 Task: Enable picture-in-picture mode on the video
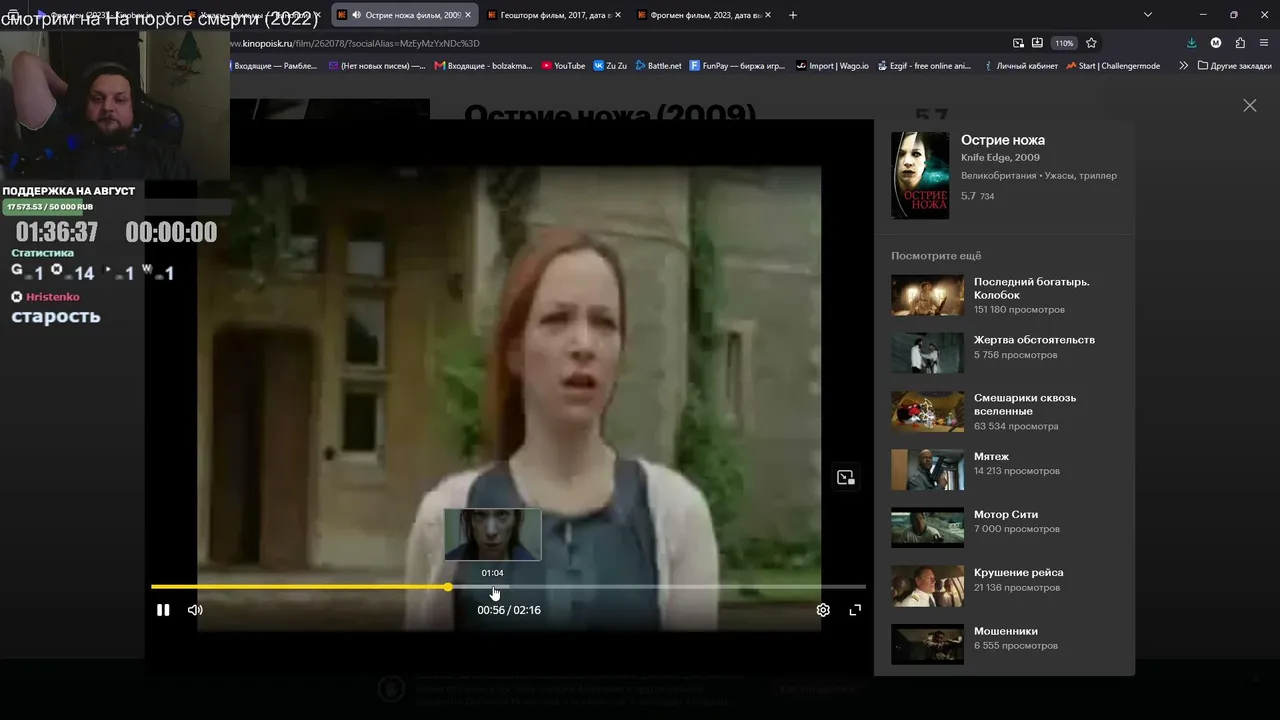point(846,478)
